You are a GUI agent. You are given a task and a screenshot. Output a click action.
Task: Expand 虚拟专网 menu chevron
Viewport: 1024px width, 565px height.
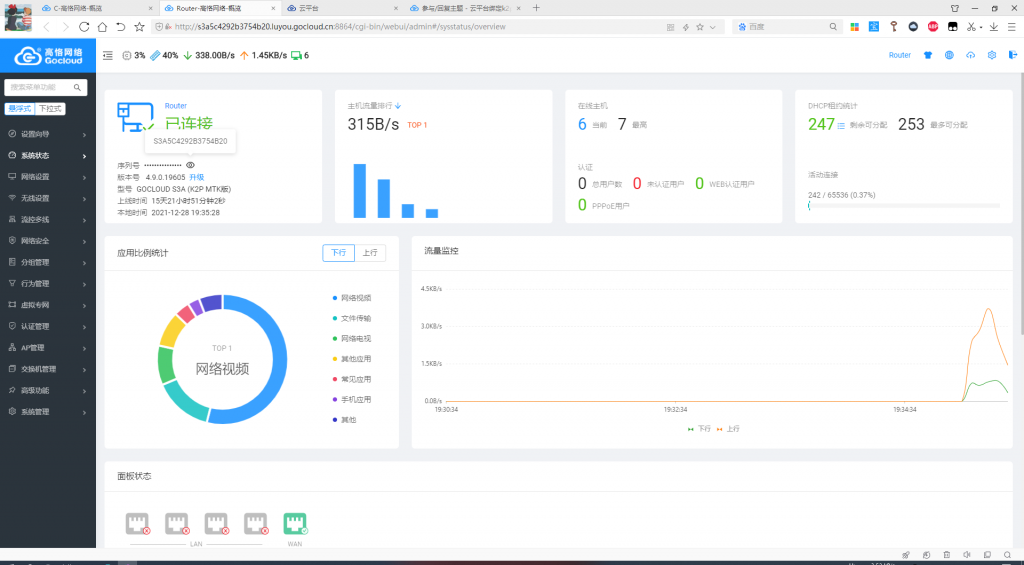(84, 305)
